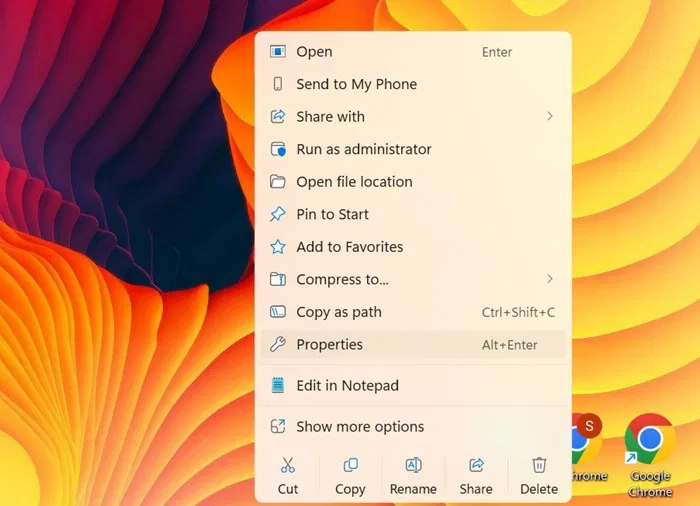Click the Copy as path icon
This screenshot has width=700, height=506.
click(x=278, y=312)
